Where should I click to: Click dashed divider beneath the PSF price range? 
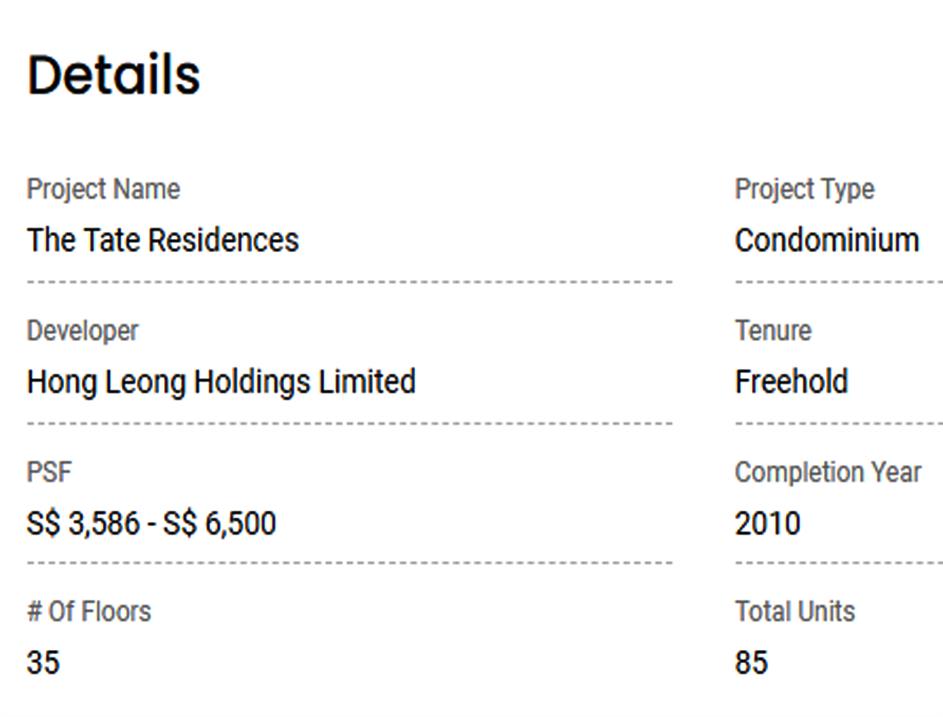click(349, 563)
